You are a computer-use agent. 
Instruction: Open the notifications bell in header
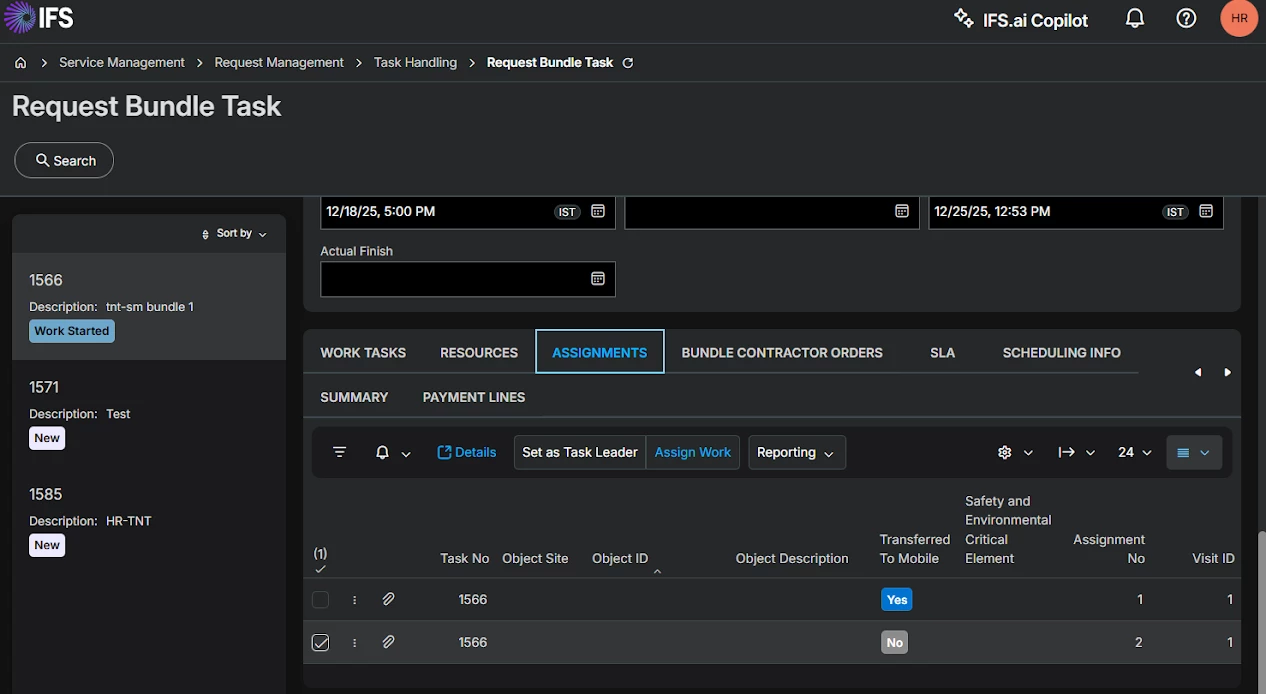point(1134,19)
